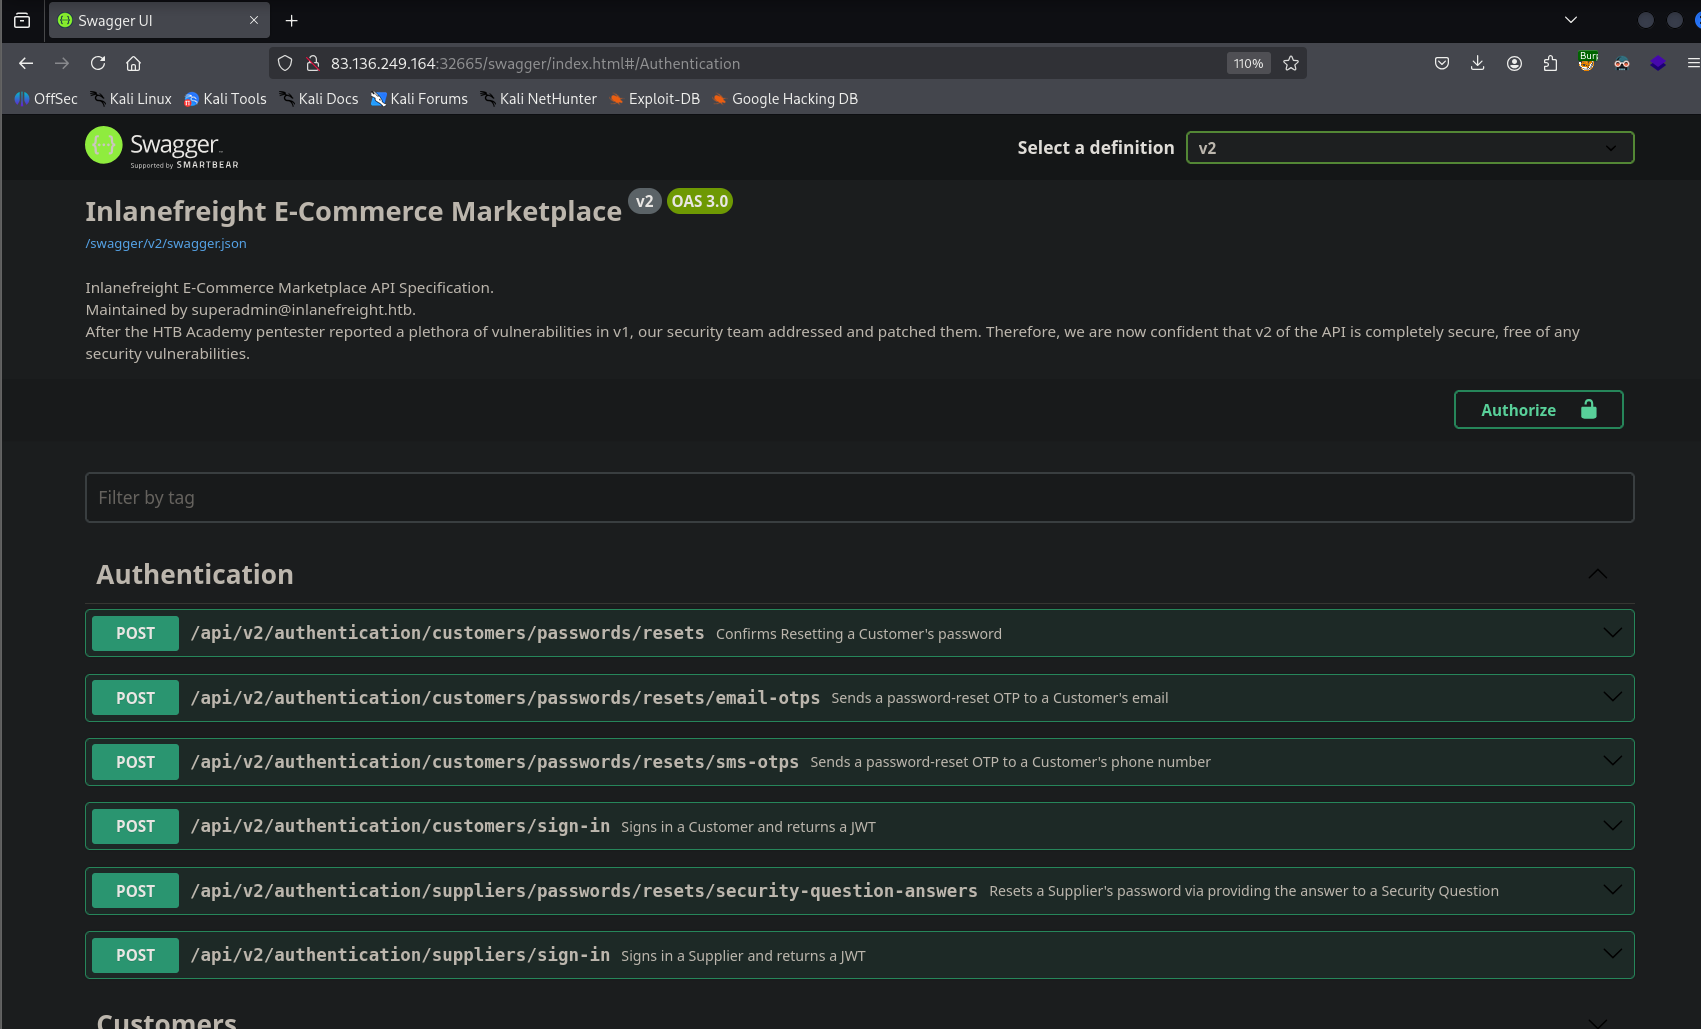Click the Swagger logo
The height and width of the screenshot is (1029, 1701).
[162, 147]
